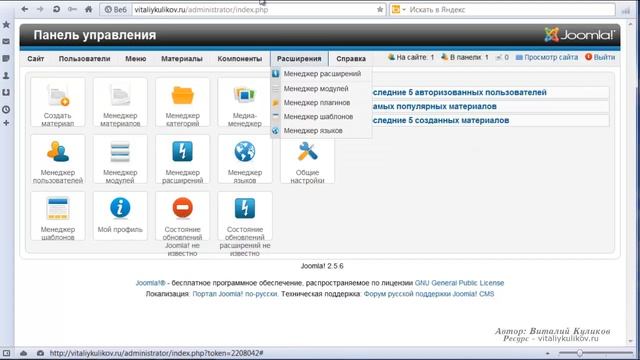Open Менеджер материалов control panel icon

point(120,102)
